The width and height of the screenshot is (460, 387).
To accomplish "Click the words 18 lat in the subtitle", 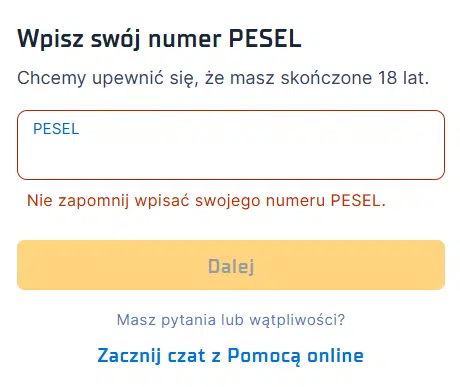I will 403,78.
